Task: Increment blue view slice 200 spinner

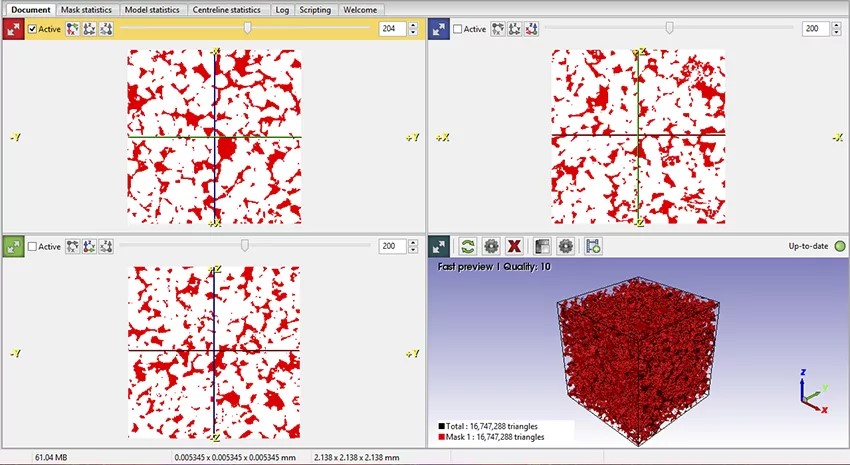Action: [835, 25]
